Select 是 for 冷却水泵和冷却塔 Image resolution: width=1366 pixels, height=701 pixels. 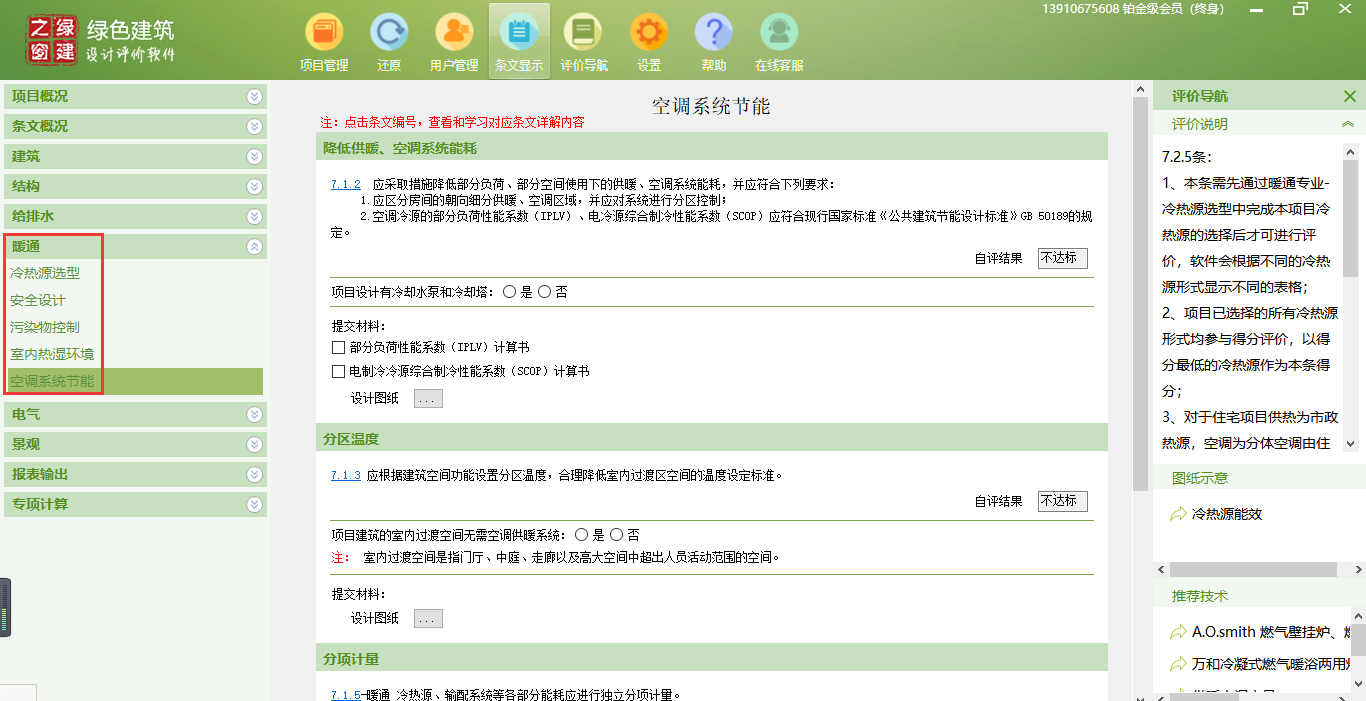pyautogui.click(x=510, y=292)
